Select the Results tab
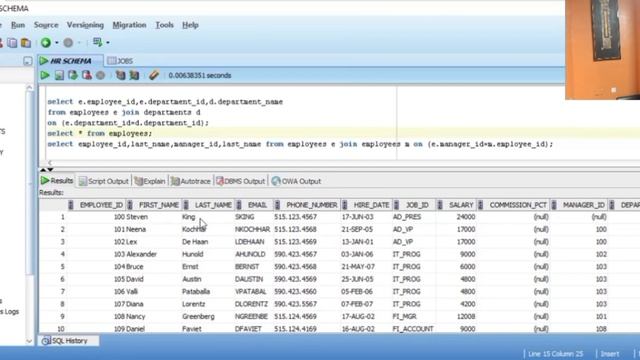The width and height of the screenshot is (640, 360). (x=57, y=180)
